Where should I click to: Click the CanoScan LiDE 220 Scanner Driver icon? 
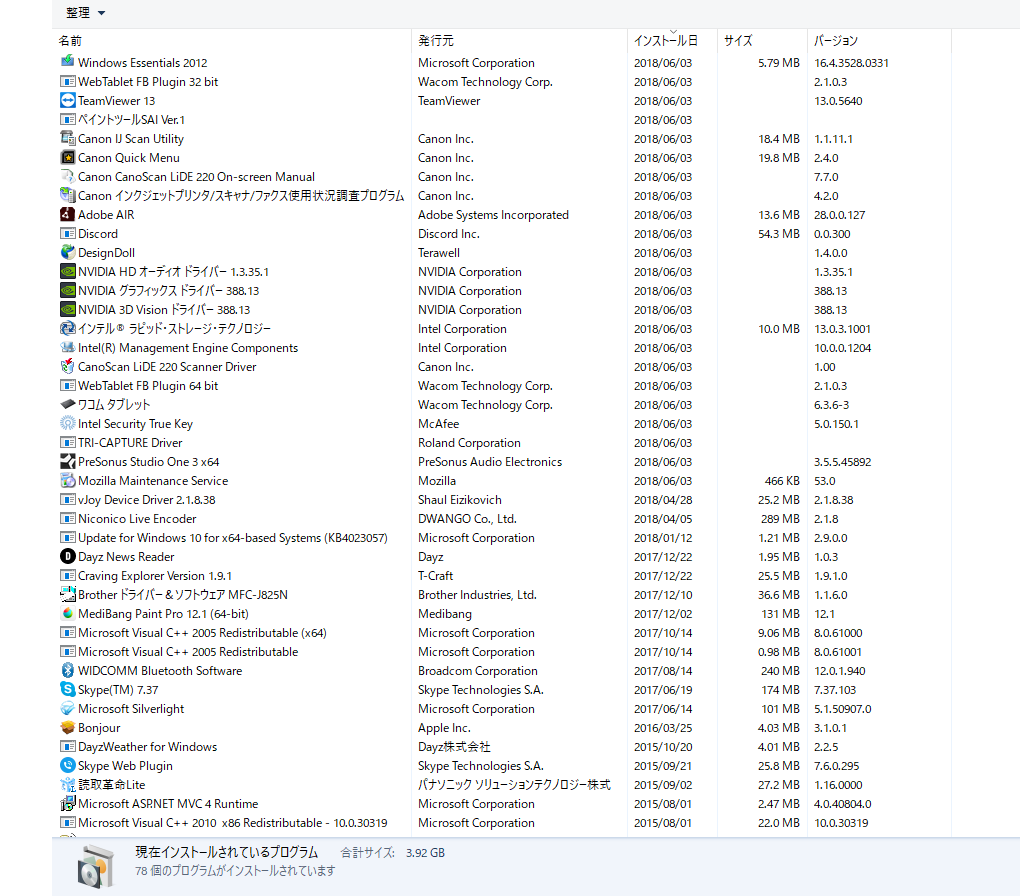click(x=68, y=366)
